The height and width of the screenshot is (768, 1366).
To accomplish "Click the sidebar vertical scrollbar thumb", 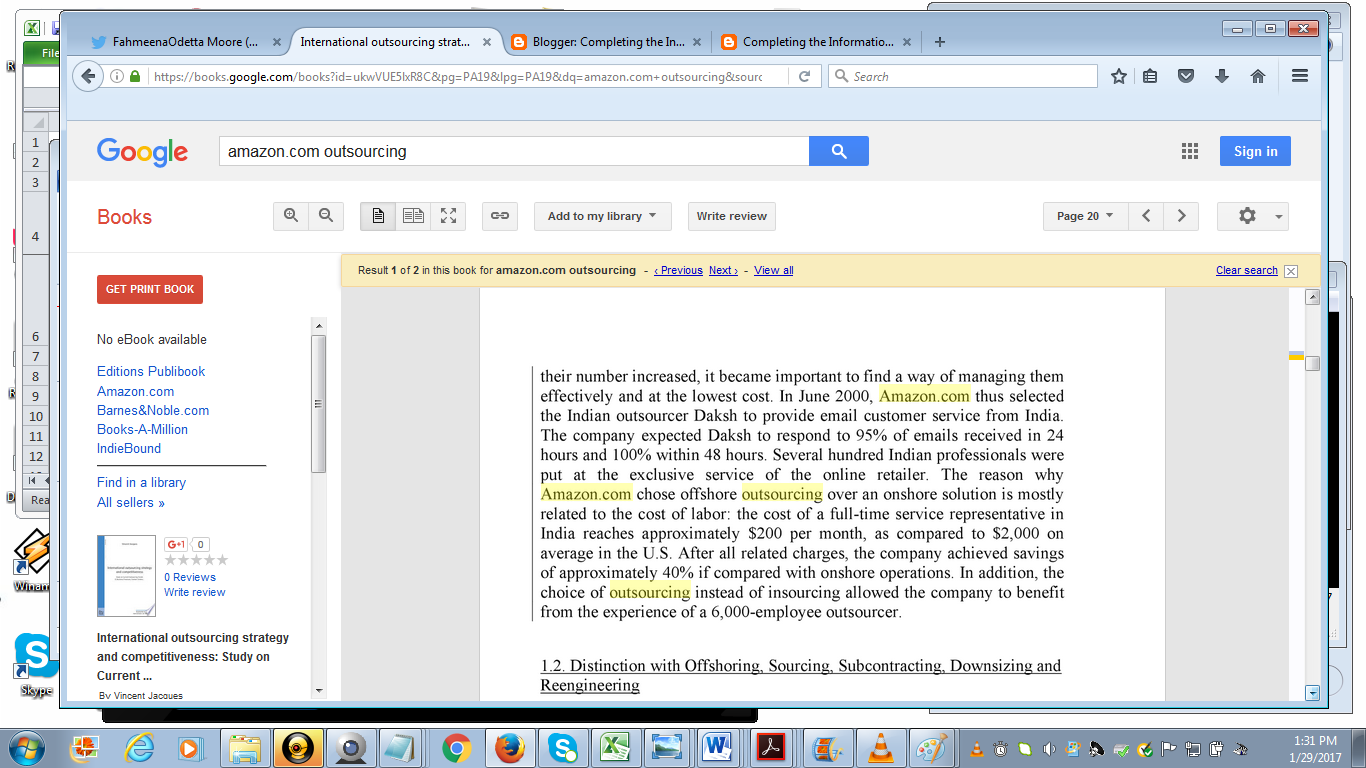I will pyautogui.click(x=318, y=404).
